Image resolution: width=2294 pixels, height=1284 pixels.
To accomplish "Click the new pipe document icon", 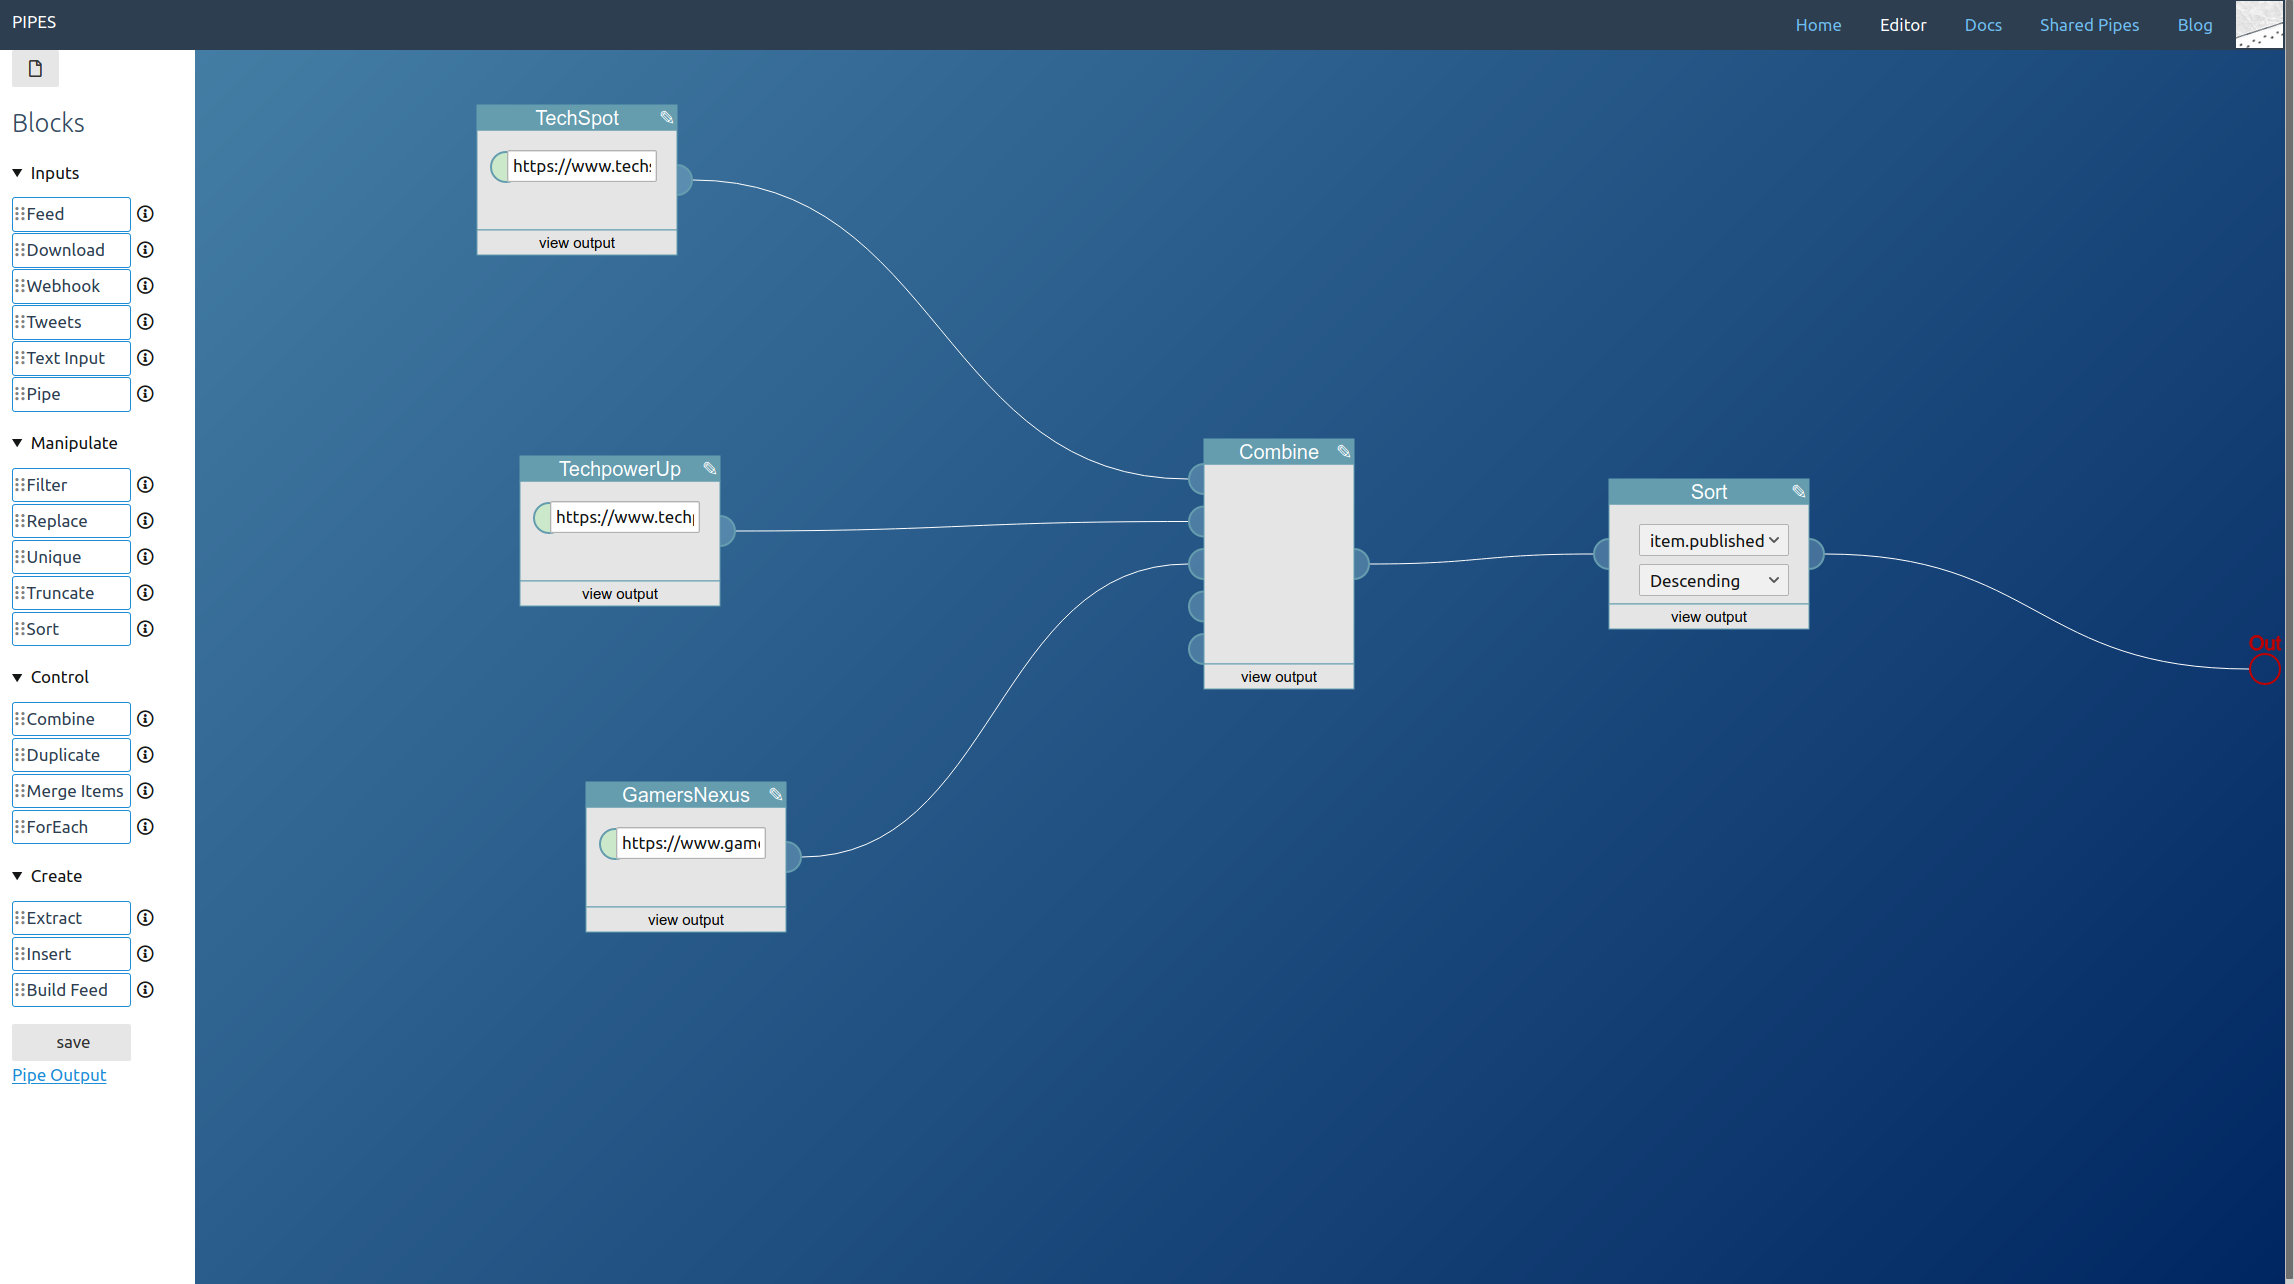I will pyautogui.click(x=35, y=69).
